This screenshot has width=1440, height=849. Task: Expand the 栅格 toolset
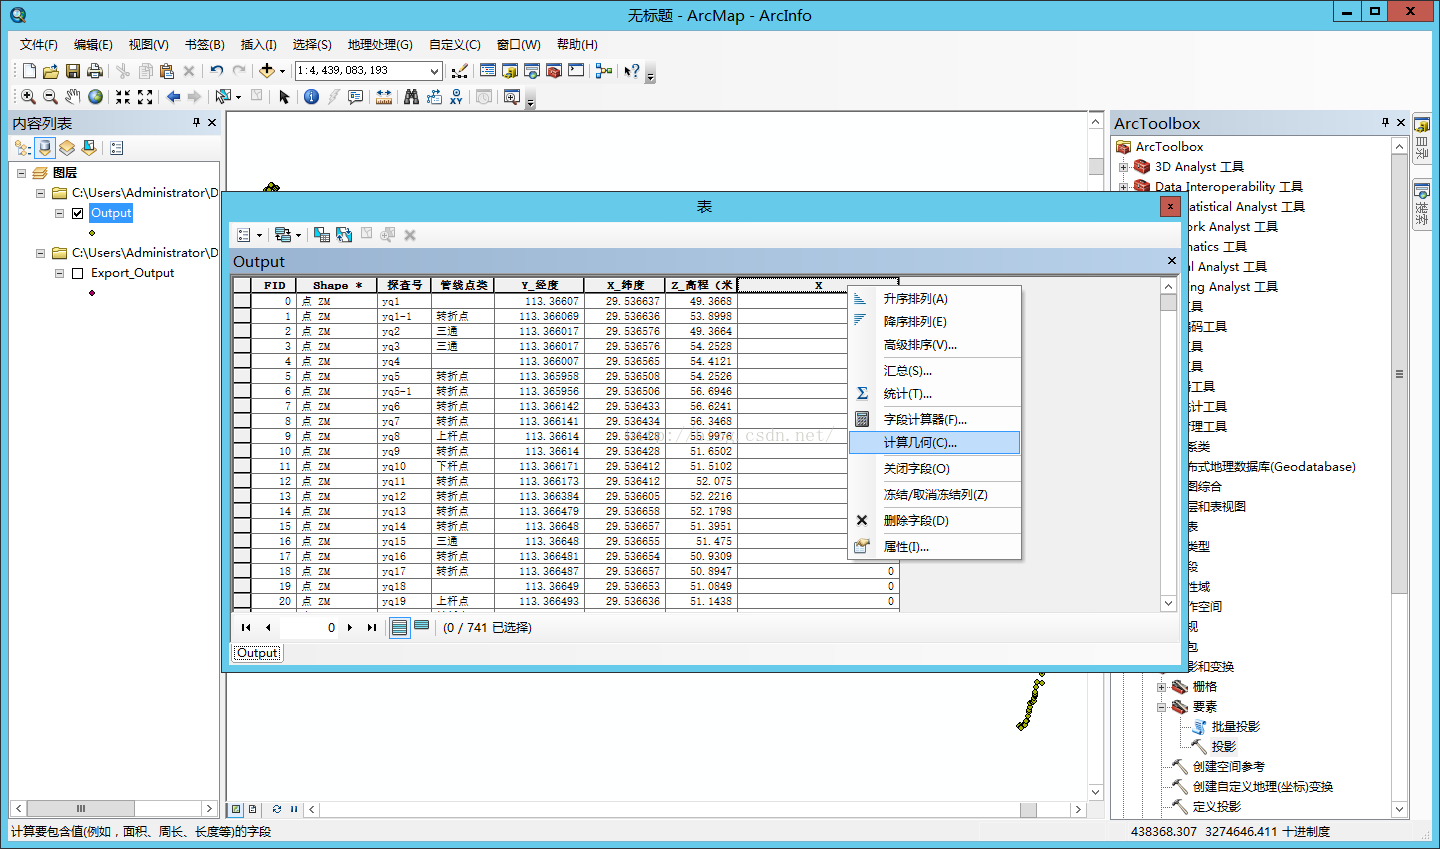pos(1161,687)
